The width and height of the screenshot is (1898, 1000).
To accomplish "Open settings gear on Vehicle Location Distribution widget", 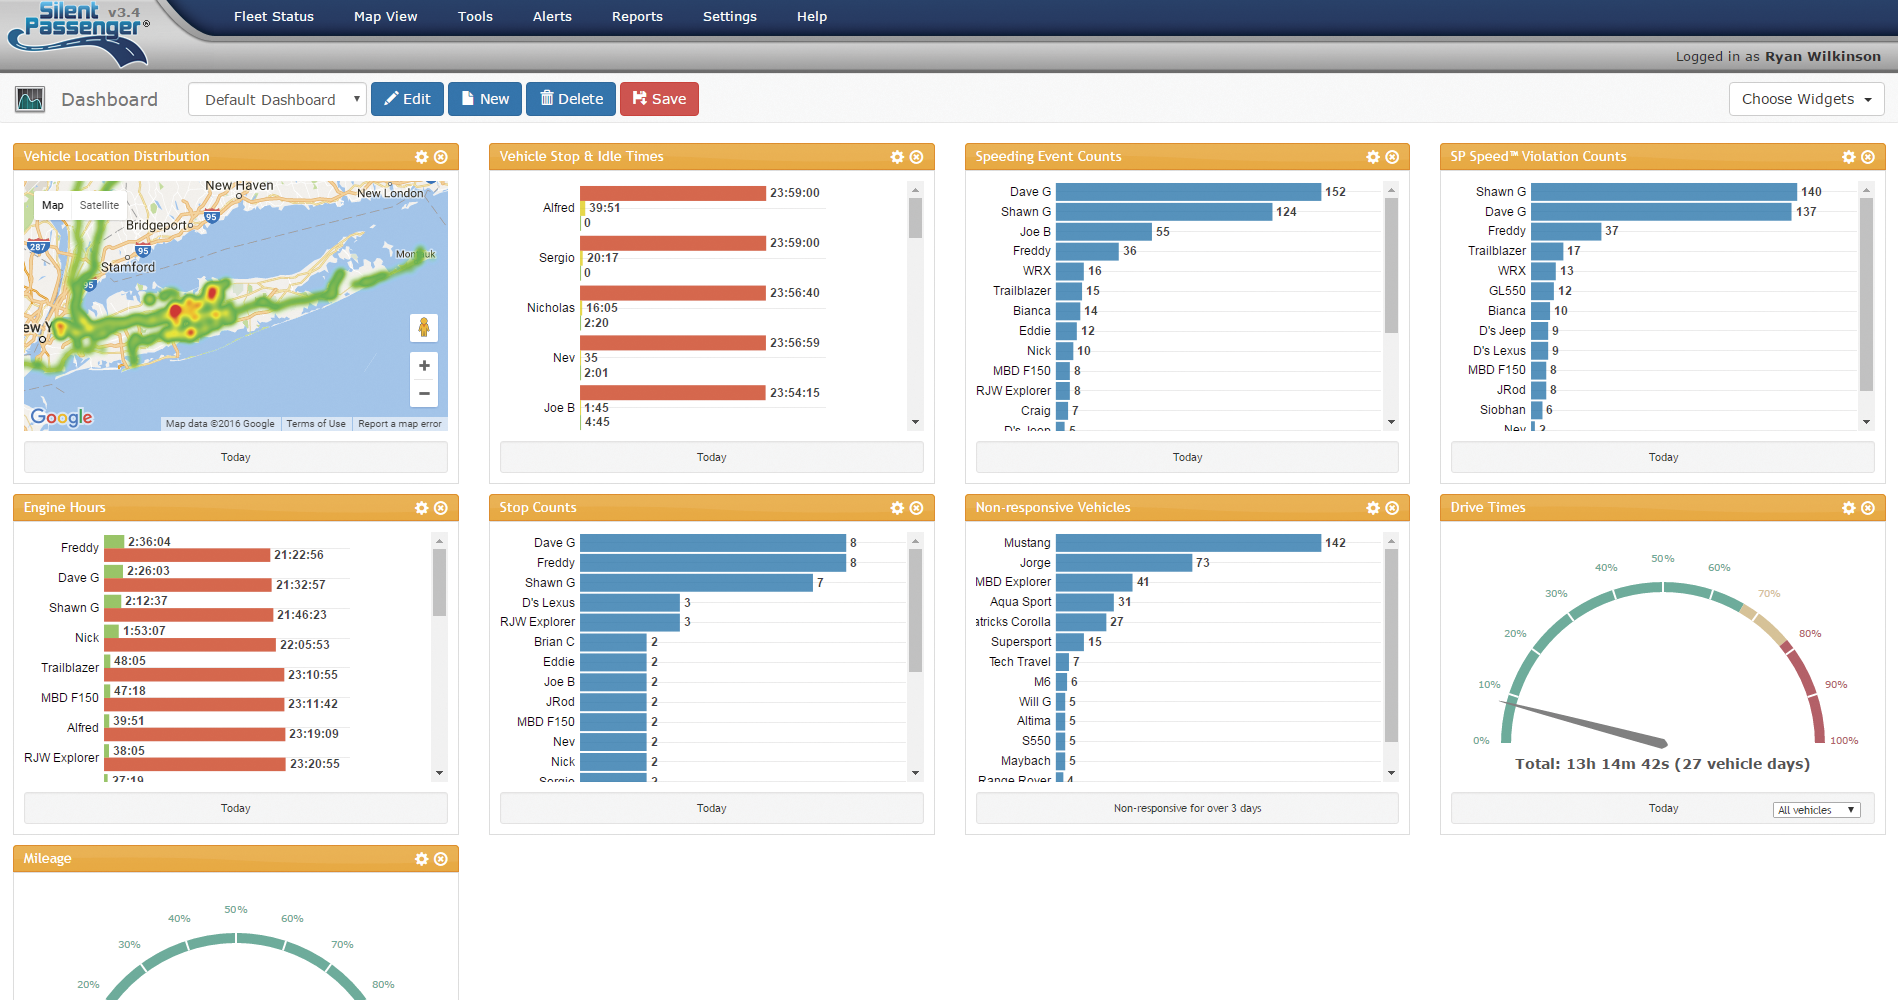I will coord(421,157).
